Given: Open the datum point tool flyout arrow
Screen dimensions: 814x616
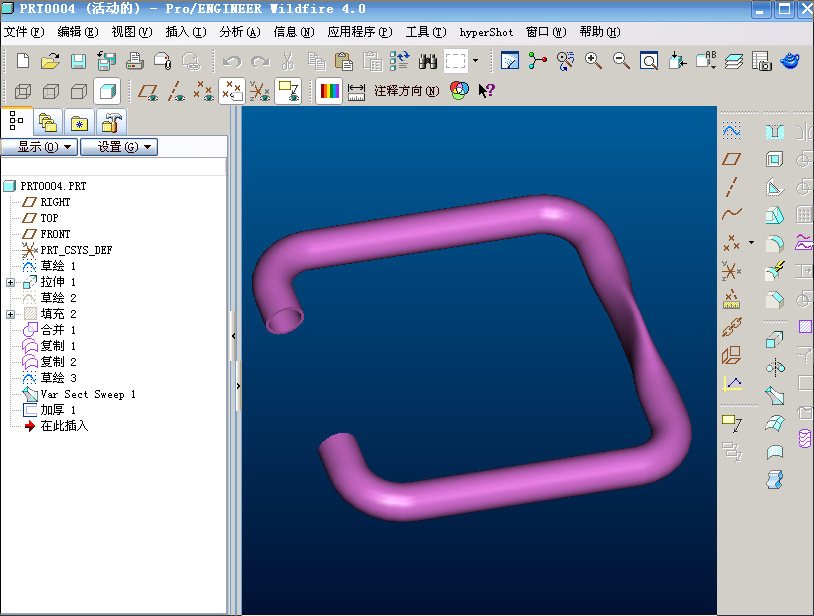Looking at the screenshot, I should pyautogui.click(x=751, y=242).
